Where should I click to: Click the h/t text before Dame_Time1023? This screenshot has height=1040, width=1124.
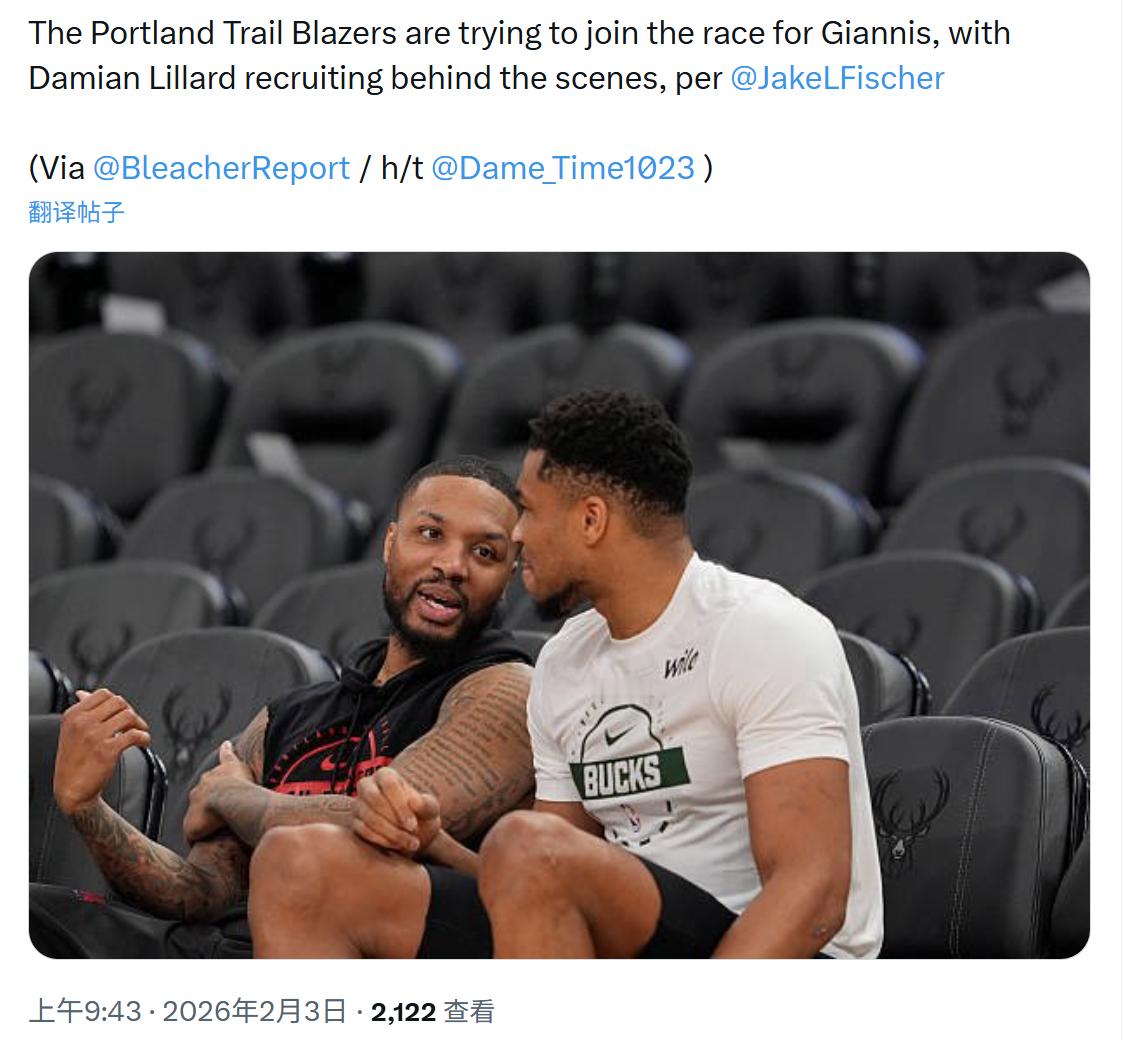[x=402, y=168]
